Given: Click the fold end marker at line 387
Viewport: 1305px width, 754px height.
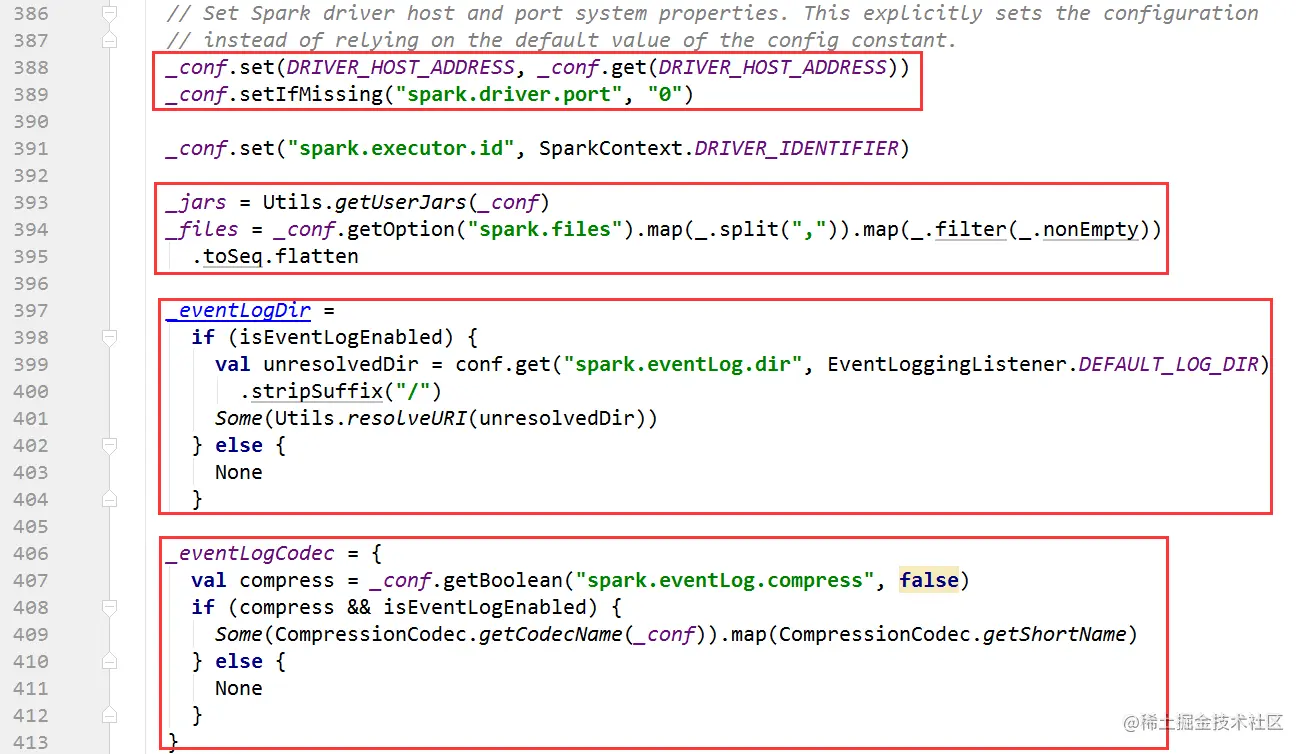Looking at the screenshot, I should [x=110, y=41].
